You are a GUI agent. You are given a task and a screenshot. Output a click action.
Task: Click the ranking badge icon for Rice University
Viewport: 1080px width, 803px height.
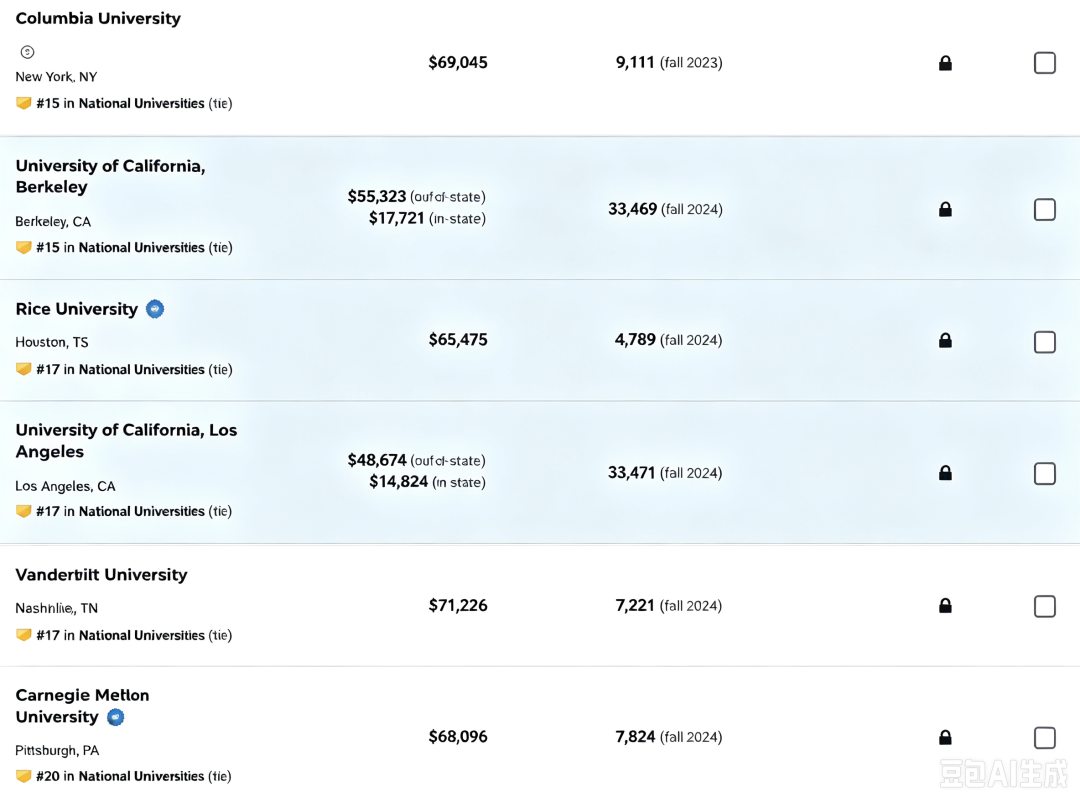[x=23, y=369]
